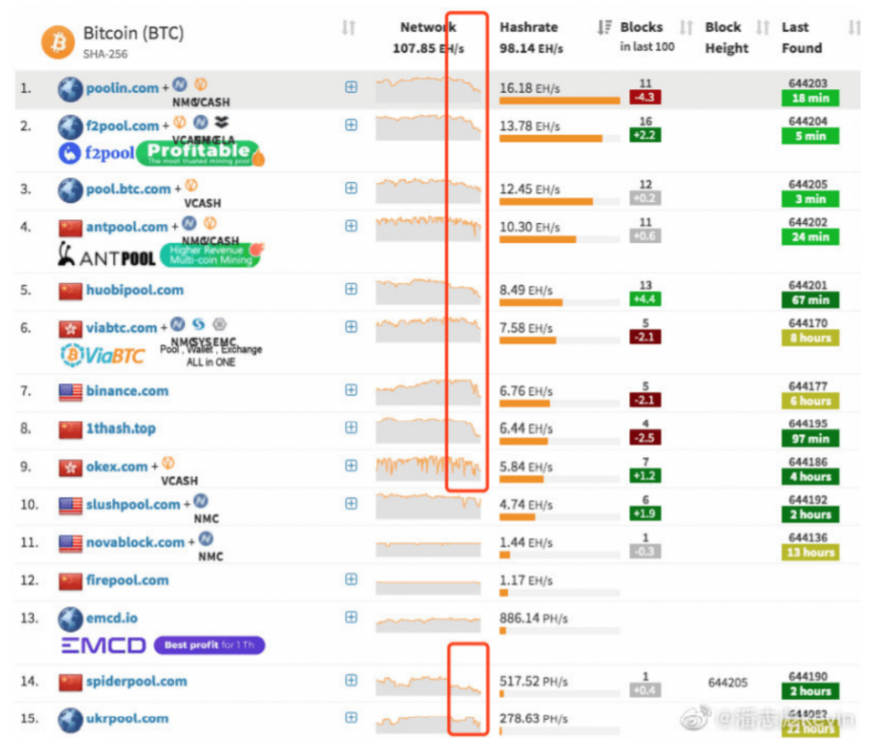Click the okex.com network hashrate sparkline
This screenshot has width=876, height=756.
pos(429,468)
